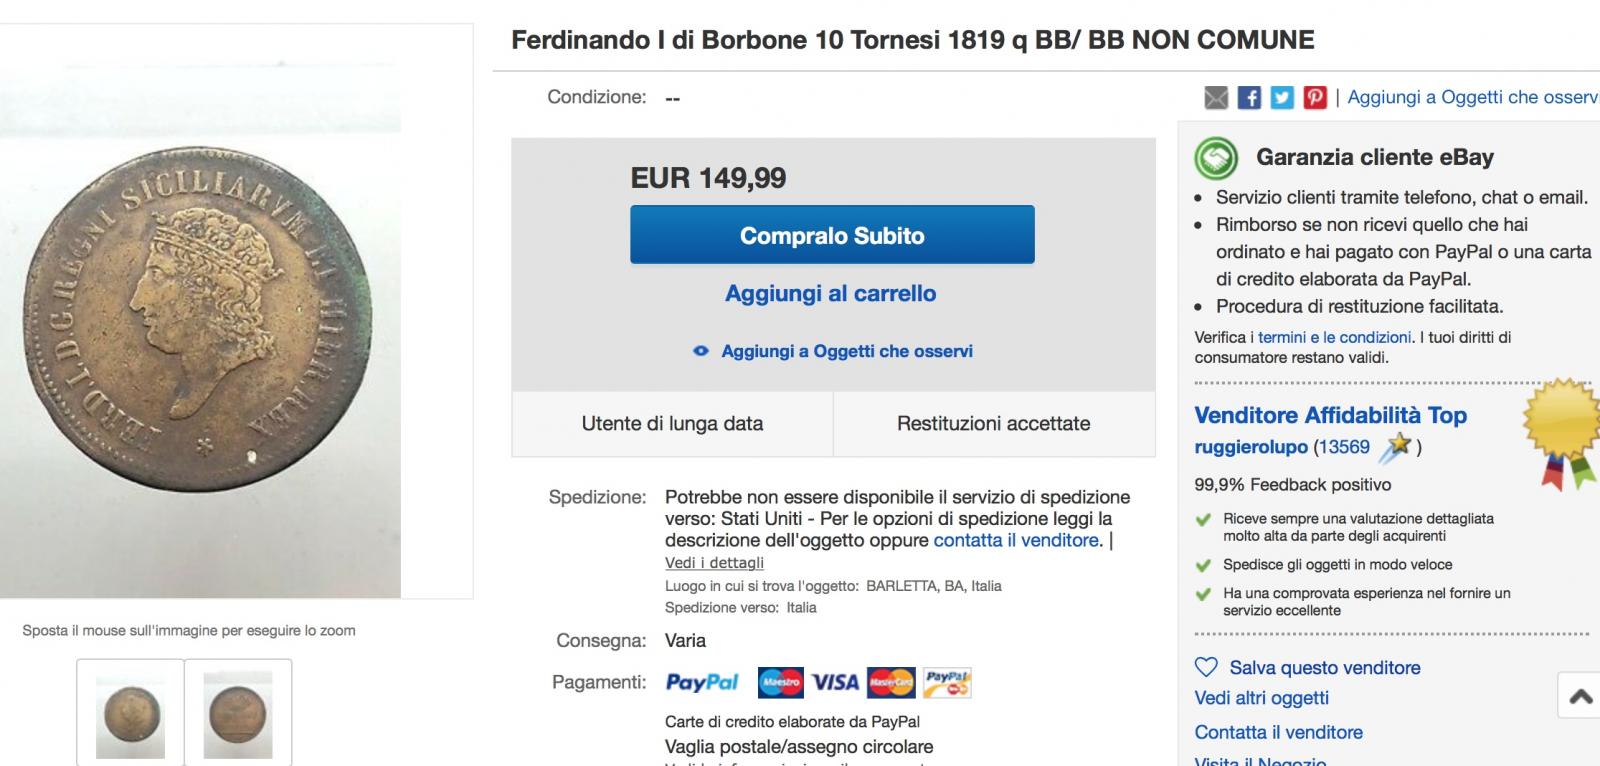Image resolution: width=1600 pixels, height=766 pixels.
Task: Click the eBay guarantee handshake icon
Action: pos(1215,158)
